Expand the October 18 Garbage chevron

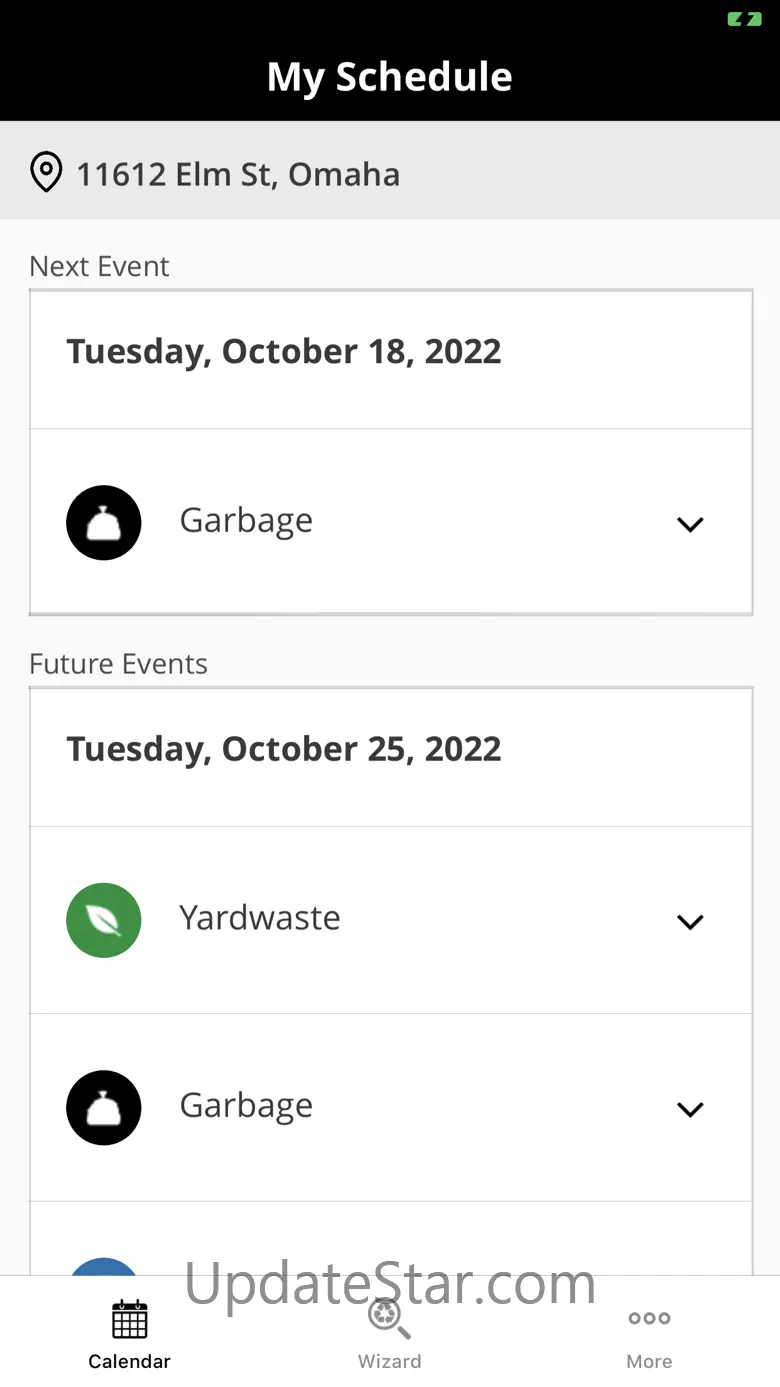(x=690, y=524)
